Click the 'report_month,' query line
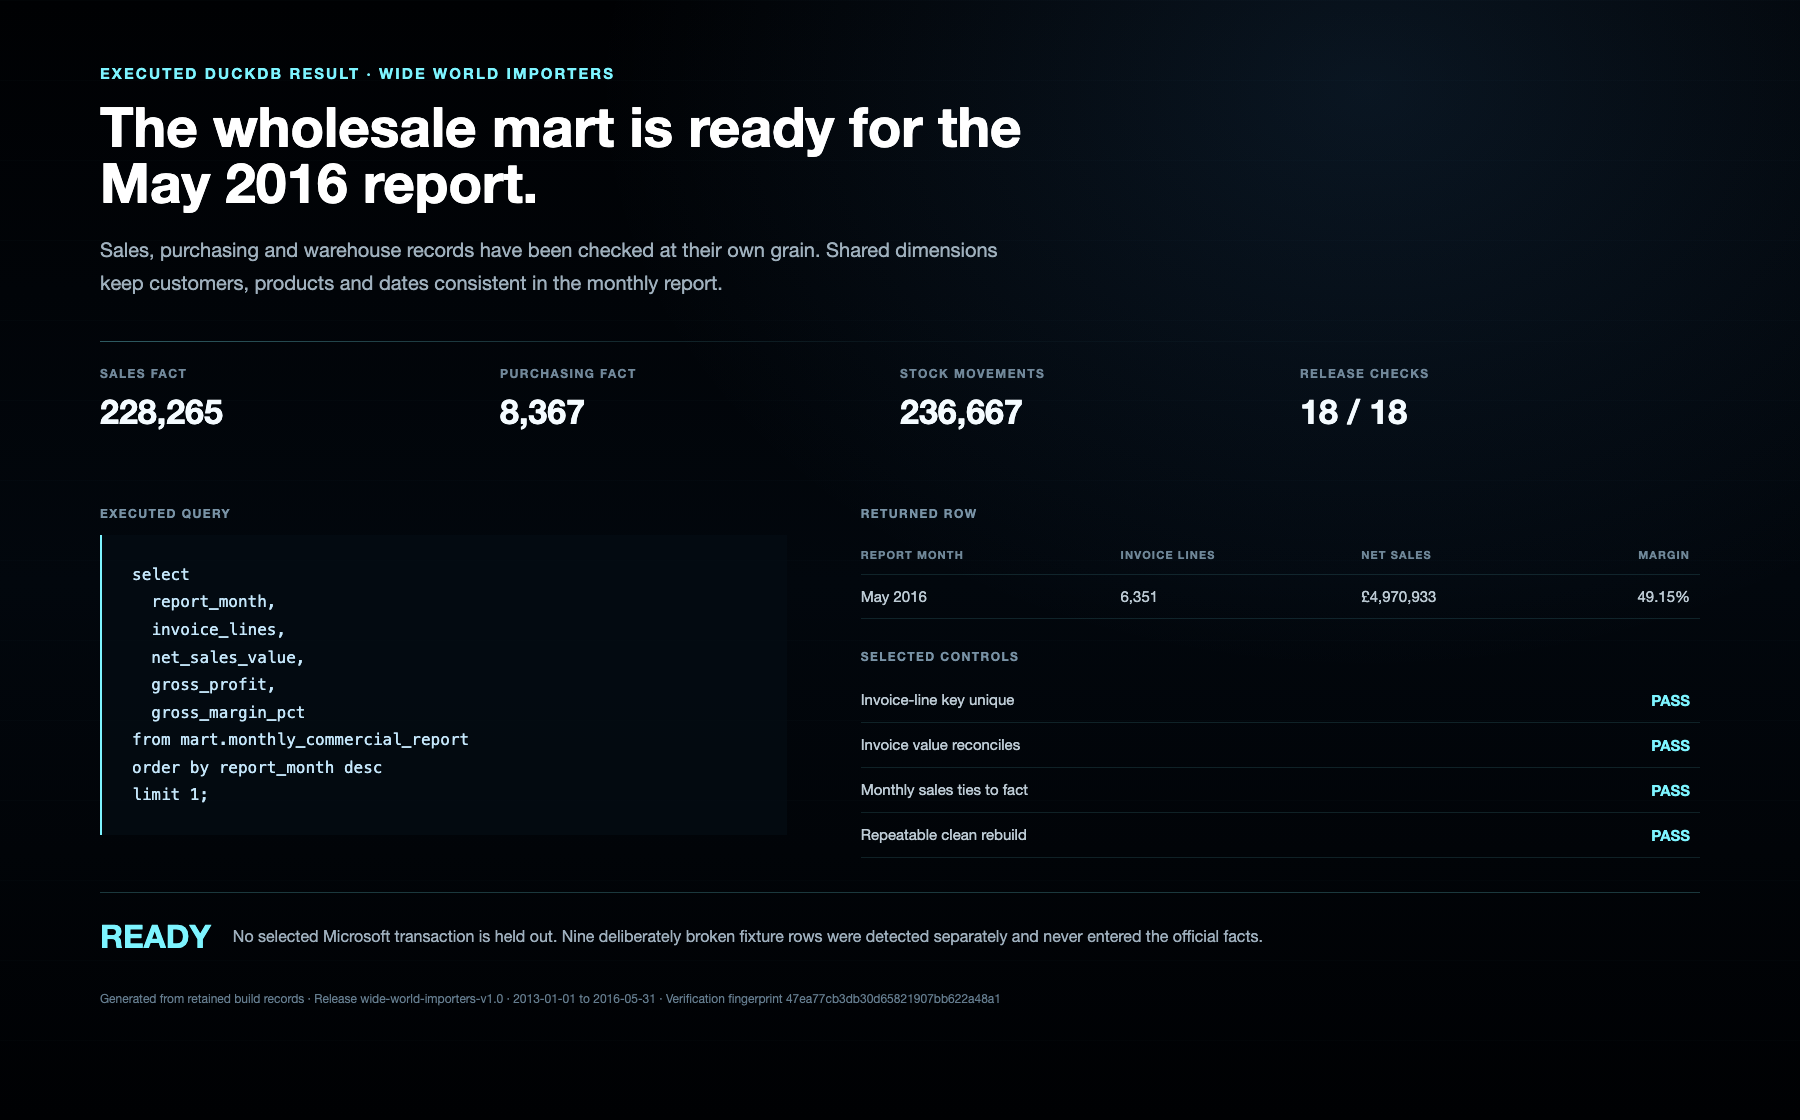Image resolution: width=1800 pixels, height=1120 pixels. coord(213,602)
